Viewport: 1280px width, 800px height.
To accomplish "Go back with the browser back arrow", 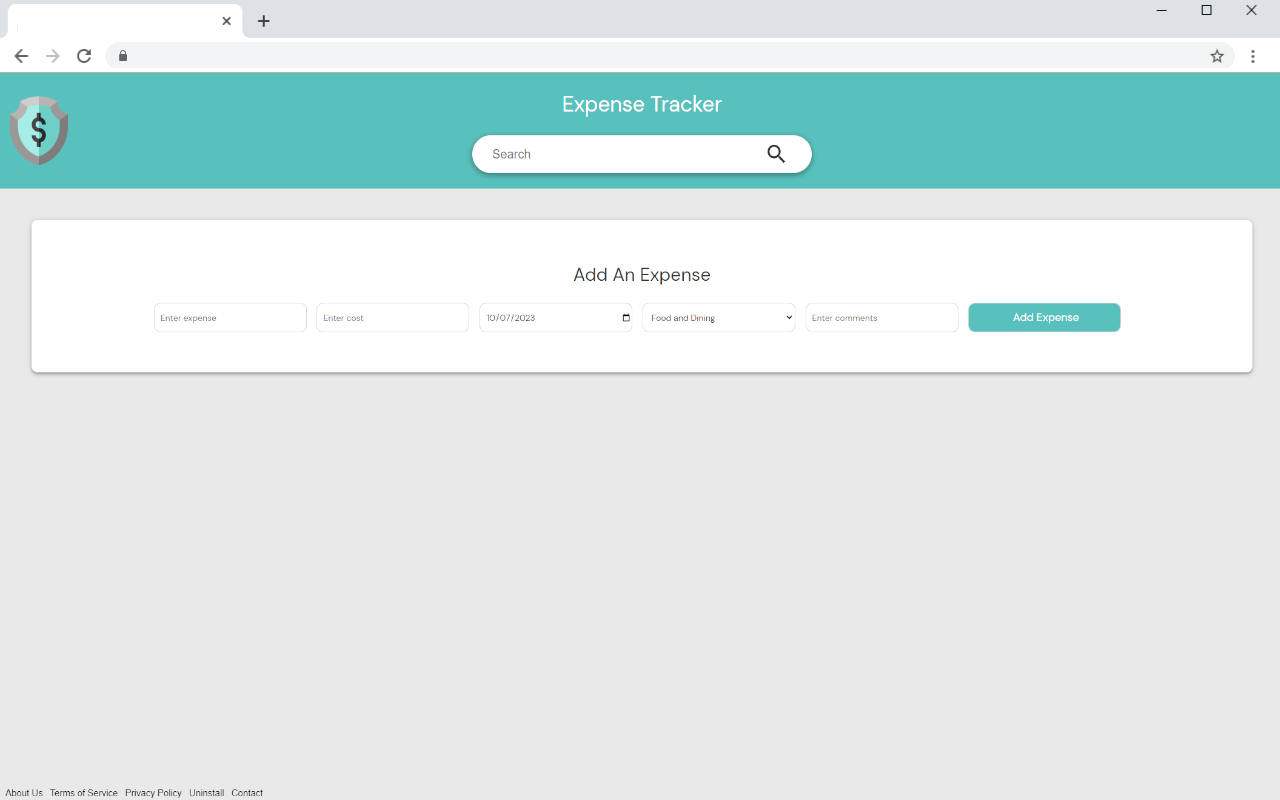I will tap(21, 56).
